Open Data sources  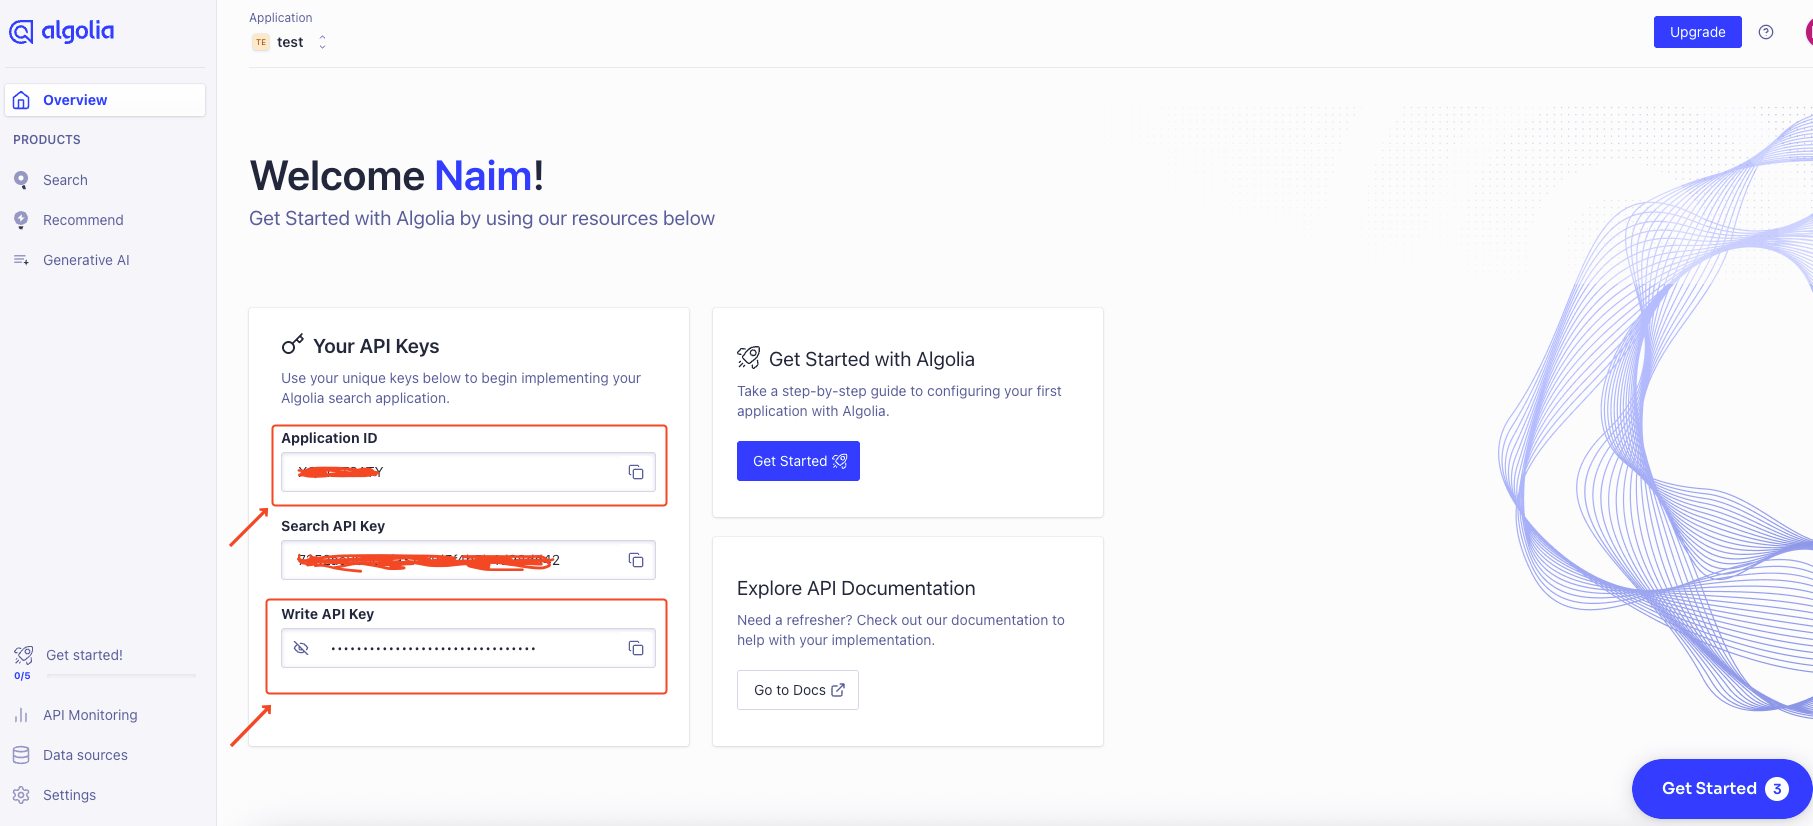pyautogui.click(x=85, y=755)
